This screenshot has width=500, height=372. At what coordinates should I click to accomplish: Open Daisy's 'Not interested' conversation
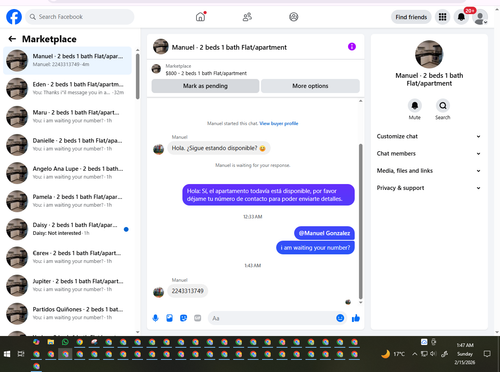coord(68,229)
